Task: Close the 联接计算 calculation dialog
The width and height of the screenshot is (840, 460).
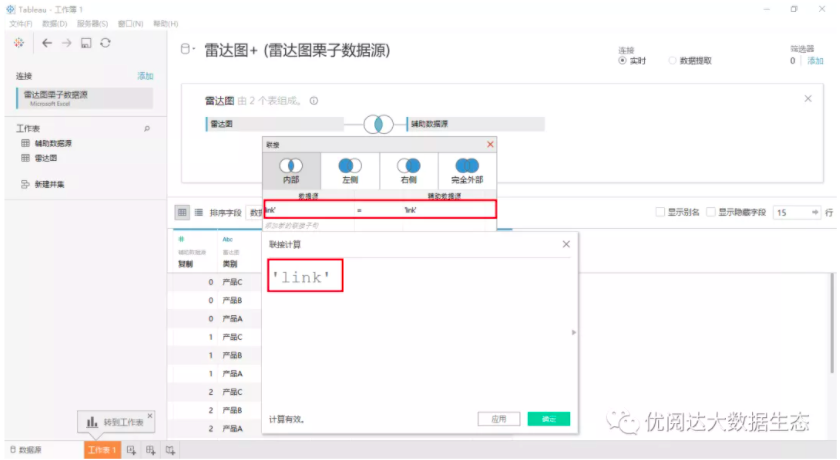Action: (x=566, y=244)
